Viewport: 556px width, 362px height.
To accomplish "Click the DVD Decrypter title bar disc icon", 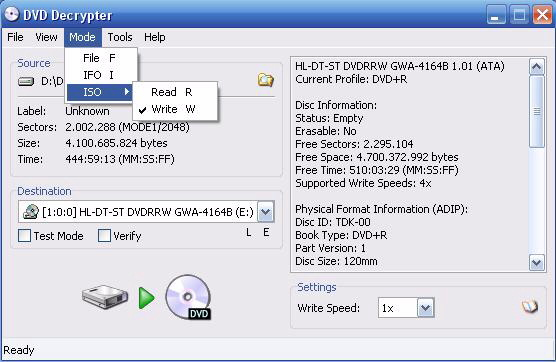I will click(11, 15).
